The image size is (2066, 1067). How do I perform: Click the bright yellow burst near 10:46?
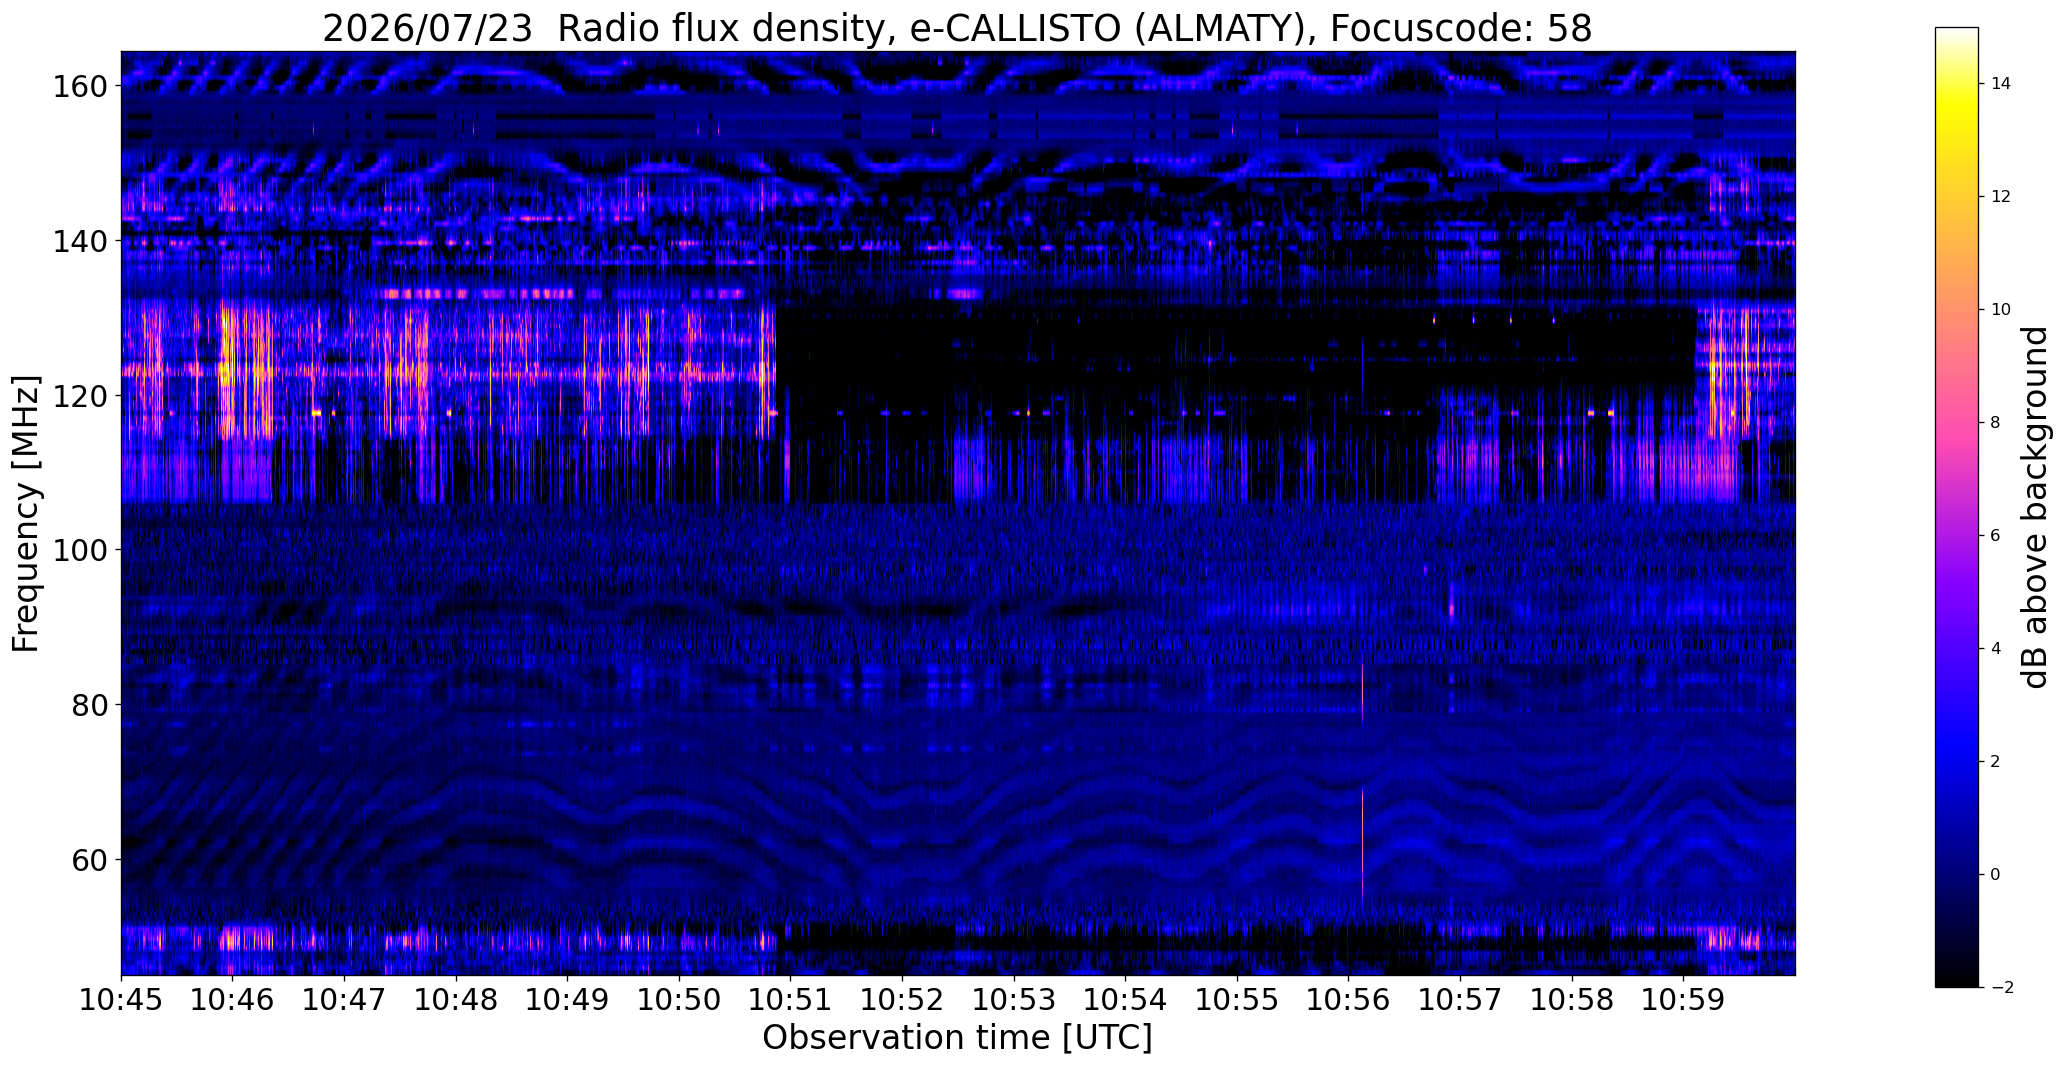tap(228, 371)
